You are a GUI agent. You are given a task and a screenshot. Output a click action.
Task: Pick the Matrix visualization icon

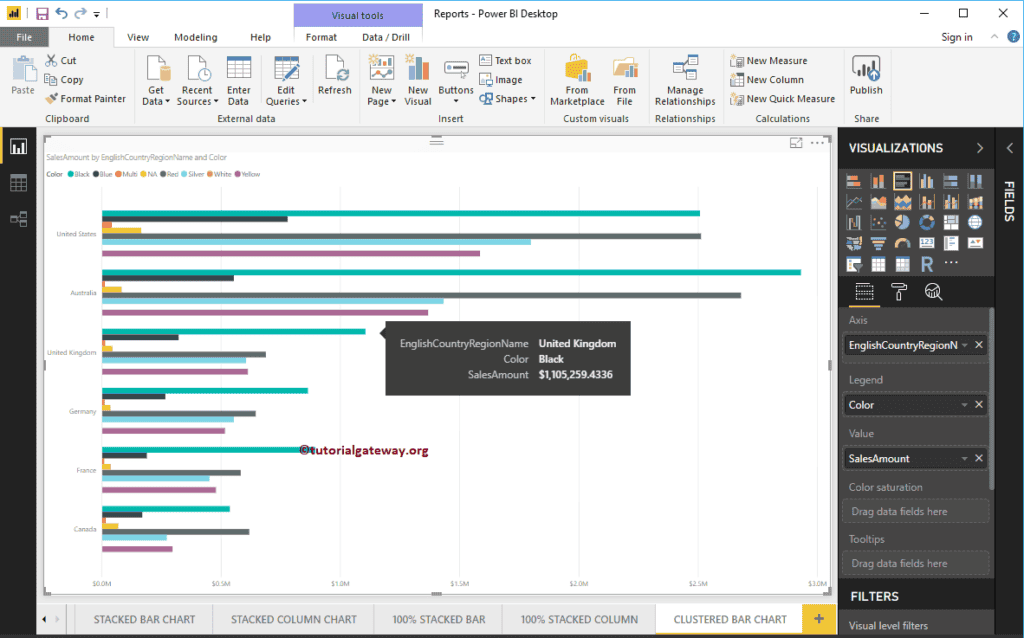click(902, 264)
